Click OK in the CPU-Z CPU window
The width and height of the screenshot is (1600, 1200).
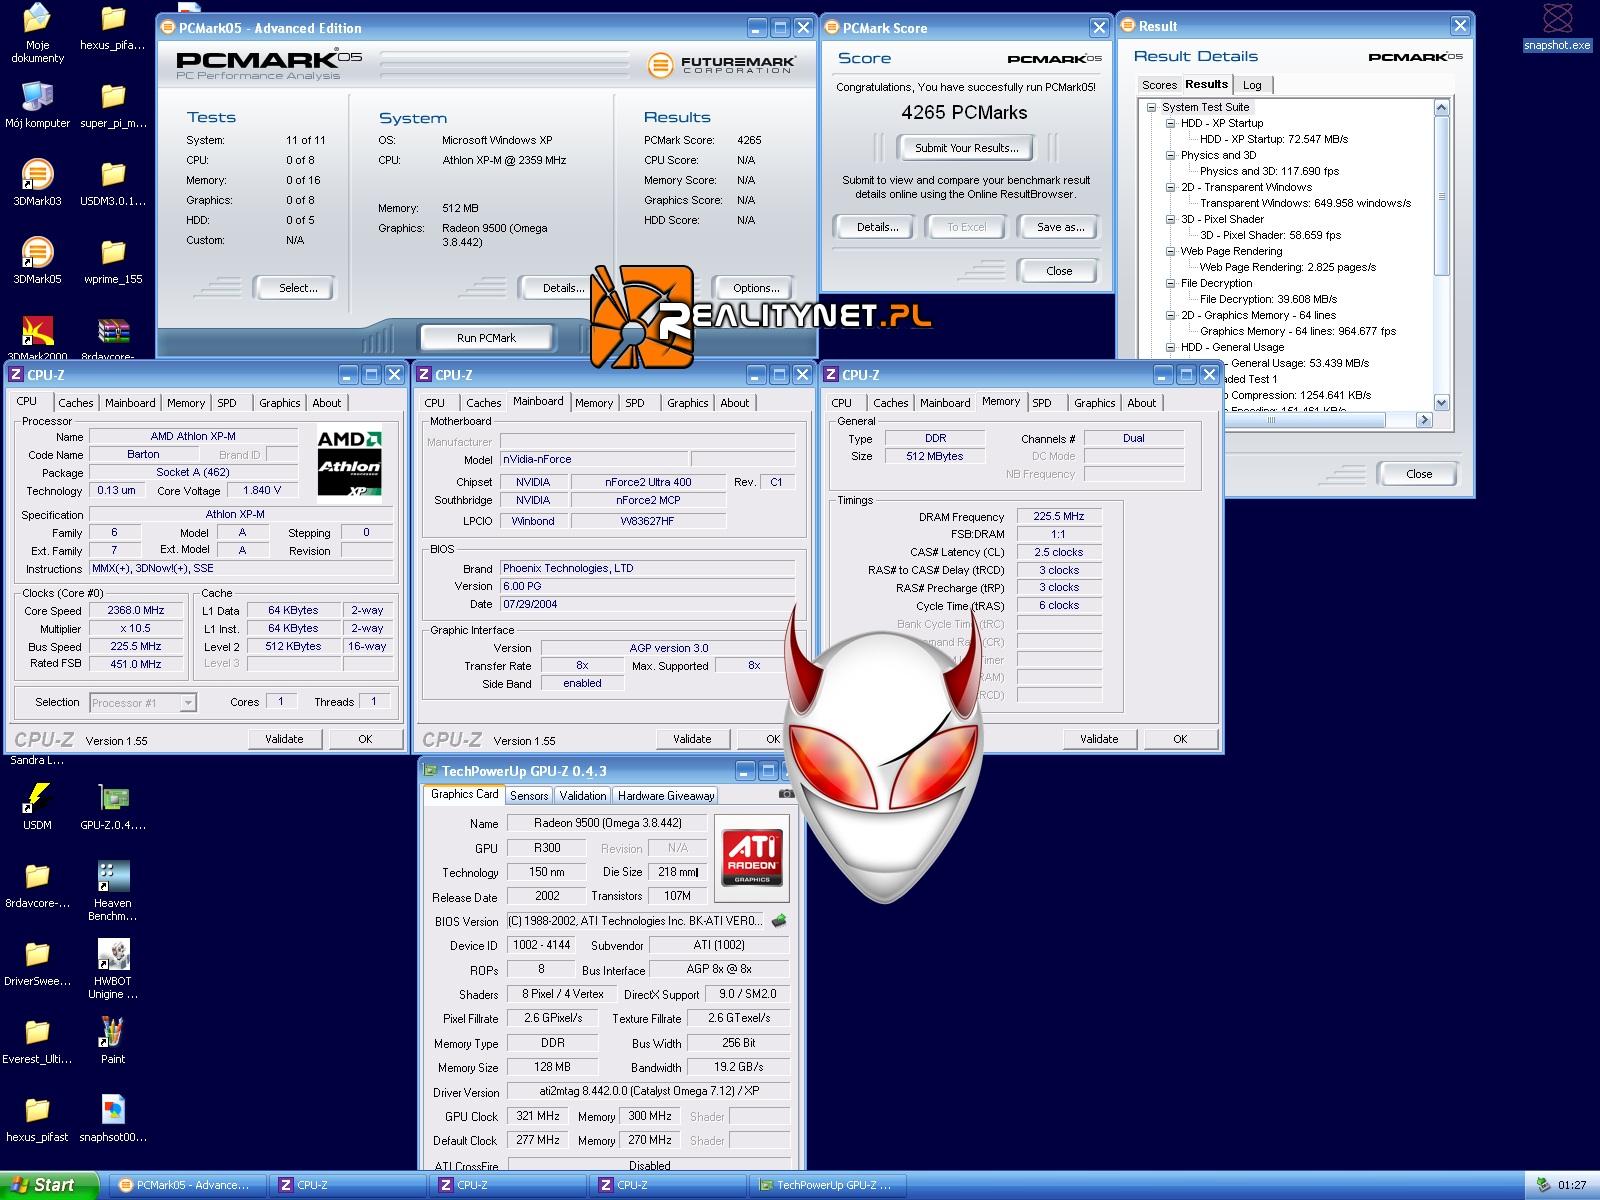(365, 739)
